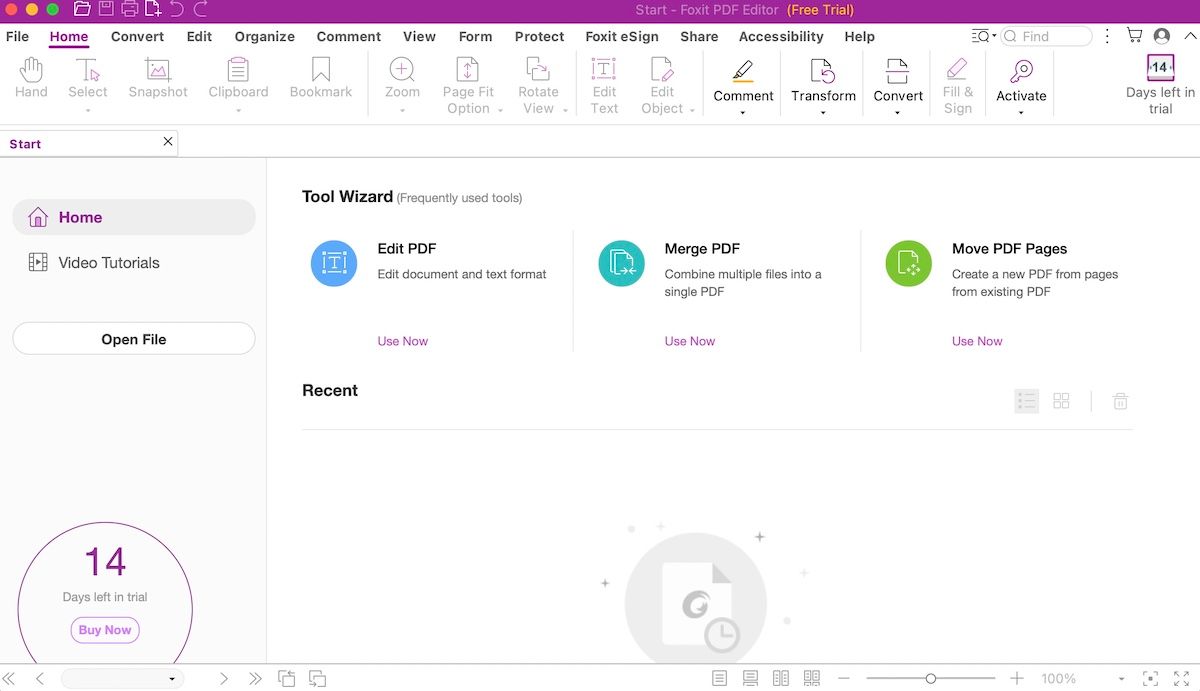Click the Open folder icon in title bar

pyautogui.click(x=82, y=10)
